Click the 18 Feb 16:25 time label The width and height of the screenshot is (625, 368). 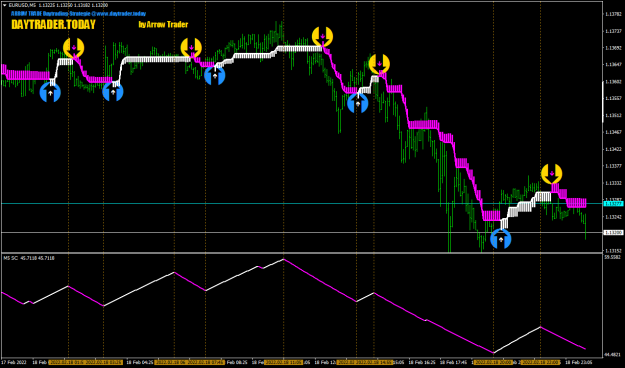pyautogui.click(x=421, y=363)
